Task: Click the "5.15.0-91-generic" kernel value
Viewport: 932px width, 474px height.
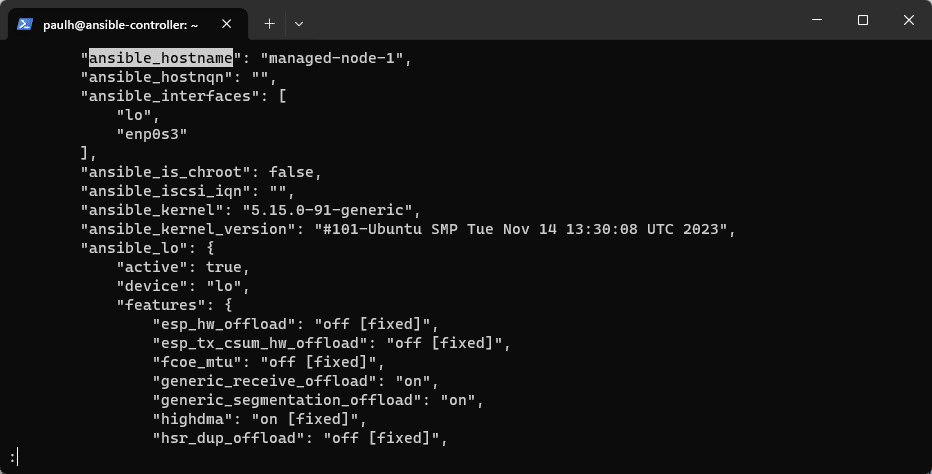Action: tap(327, 210)
